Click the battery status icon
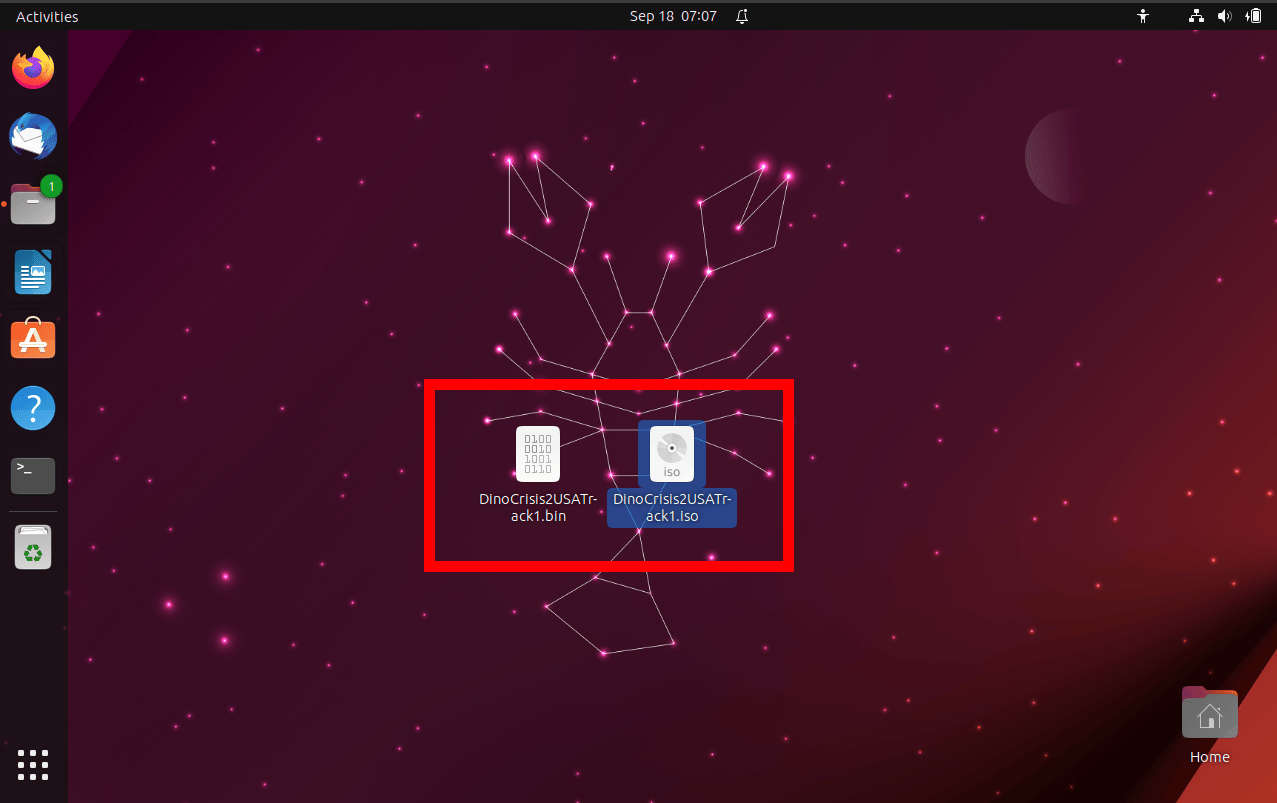The image size is (1277, 803). point(1253,16)
